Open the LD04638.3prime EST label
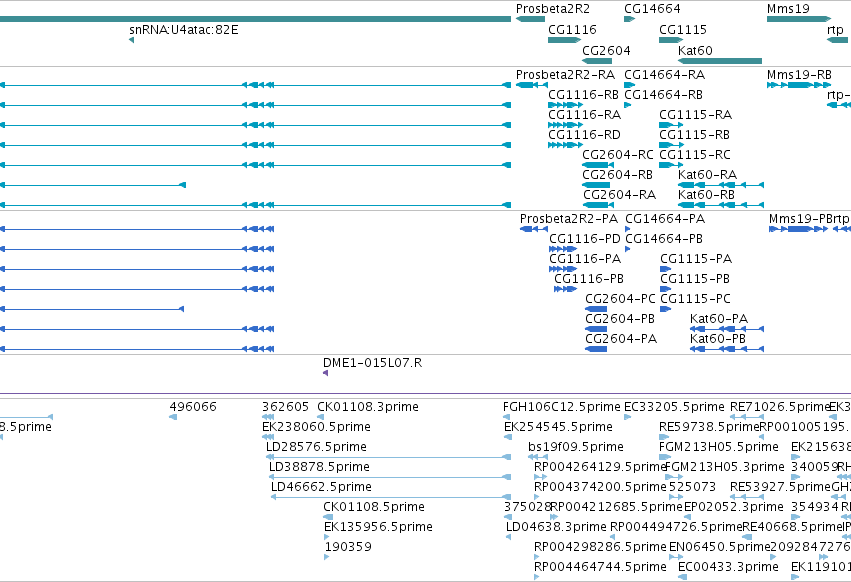Viewport: 851px width, 582px height. 556,528
